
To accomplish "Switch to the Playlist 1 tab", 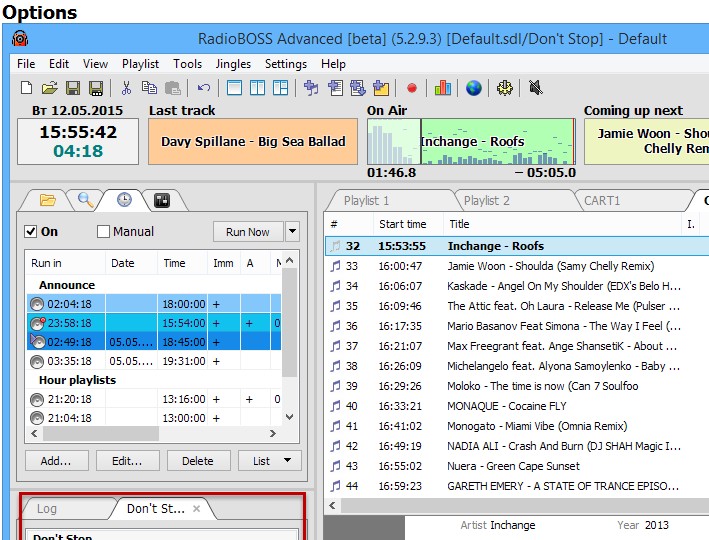I will [389, 200].
